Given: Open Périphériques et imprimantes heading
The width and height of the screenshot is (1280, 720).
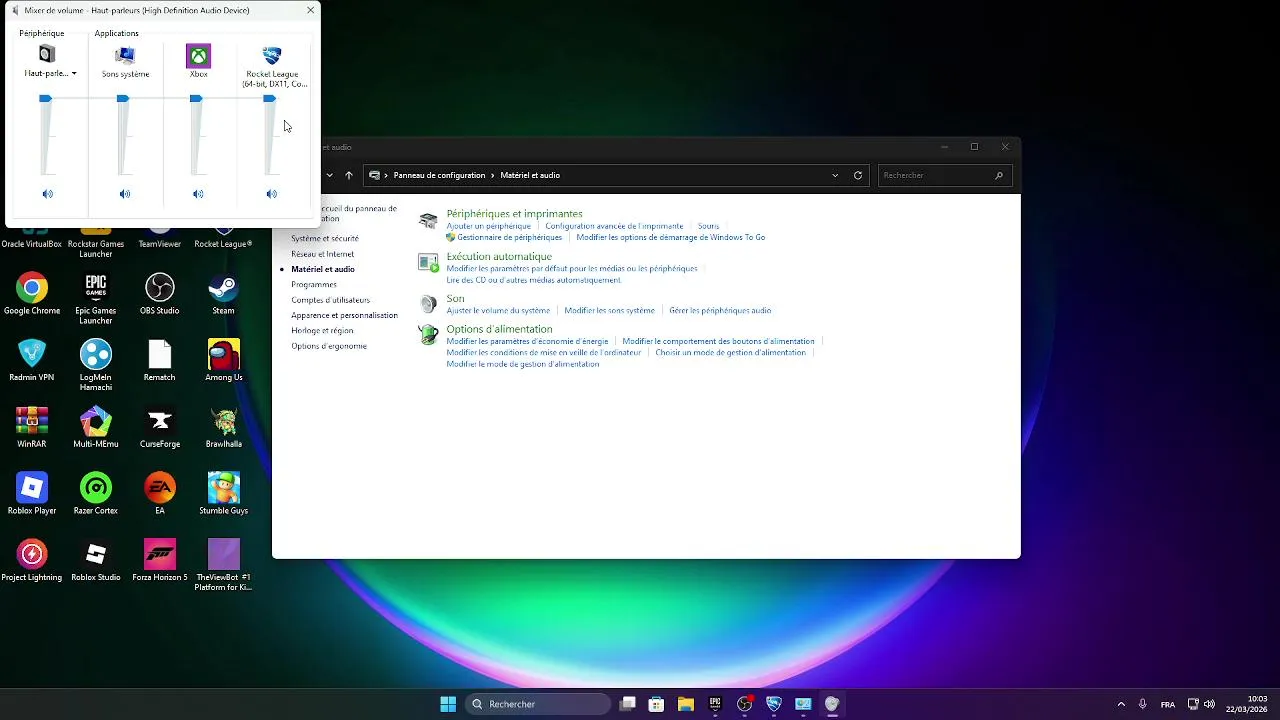Looking at the screenshot, I should [514, 214].
